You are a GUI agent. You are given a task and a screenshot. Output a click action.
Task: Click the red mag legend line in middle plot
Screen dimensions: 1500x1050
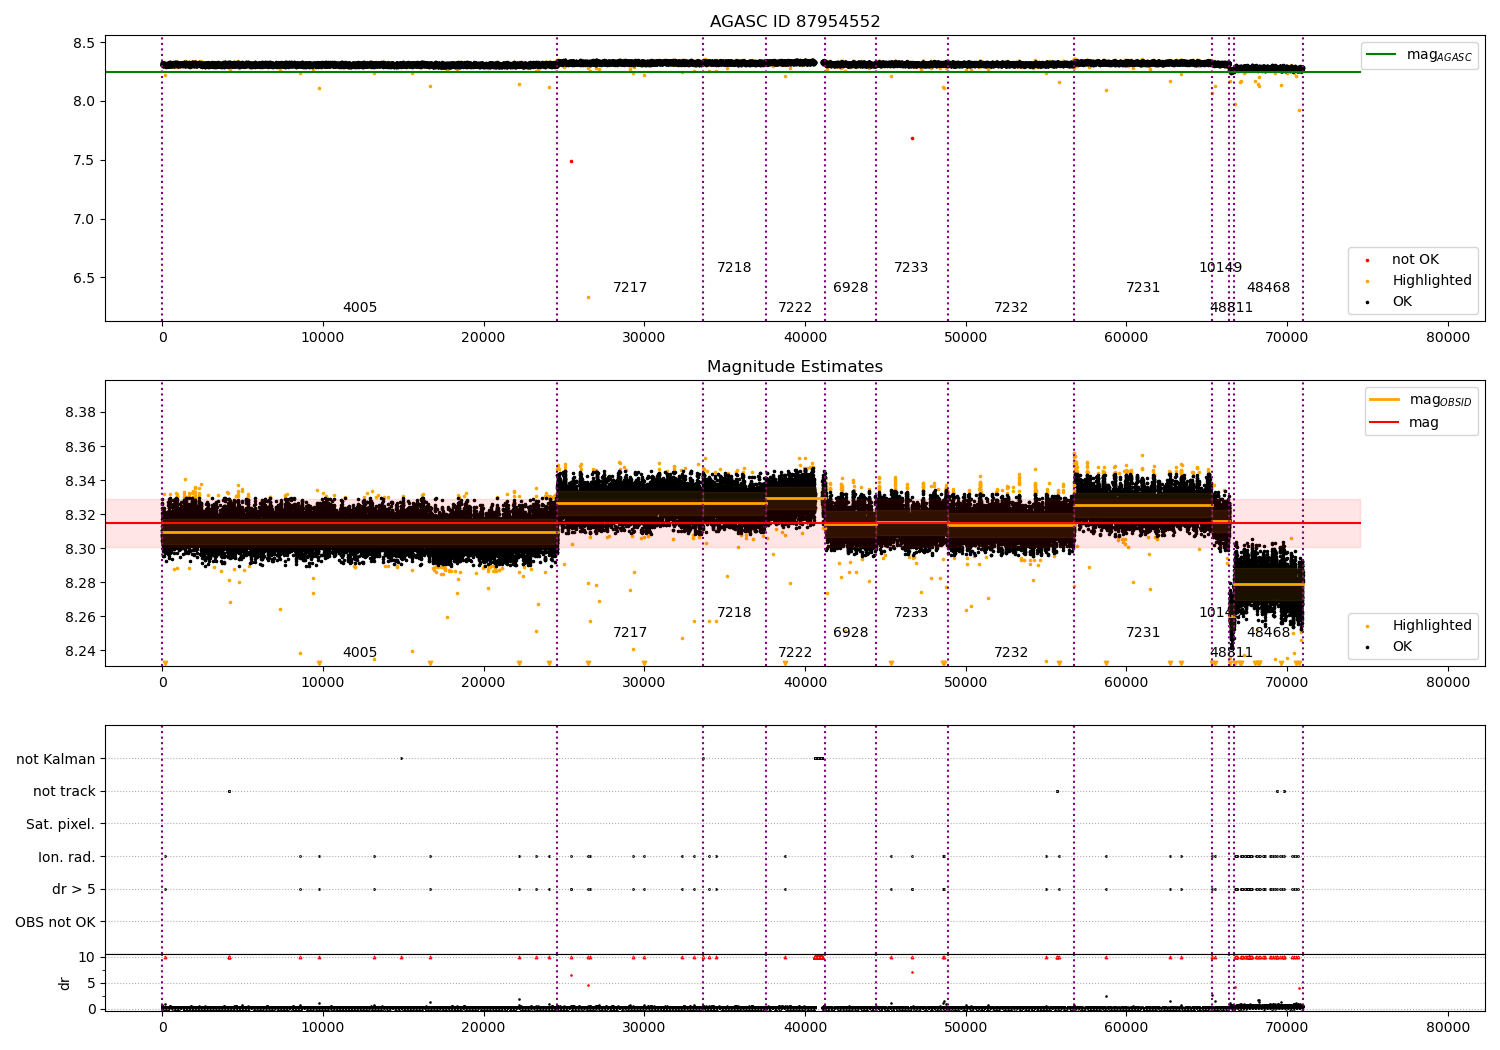pos(1385,422)
